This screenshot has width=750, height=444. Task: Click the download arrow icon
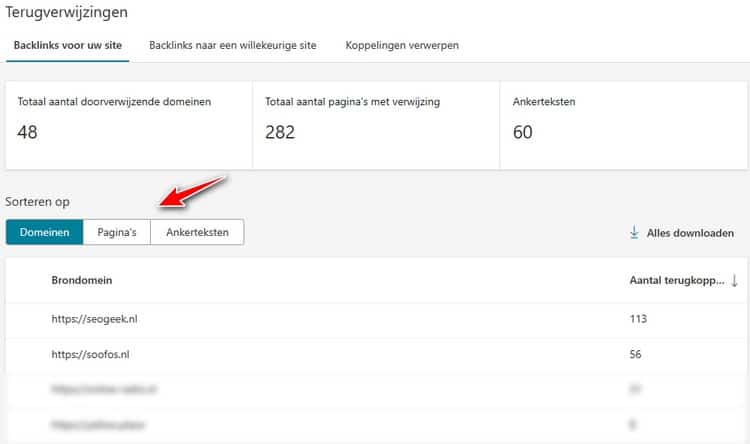634,233
